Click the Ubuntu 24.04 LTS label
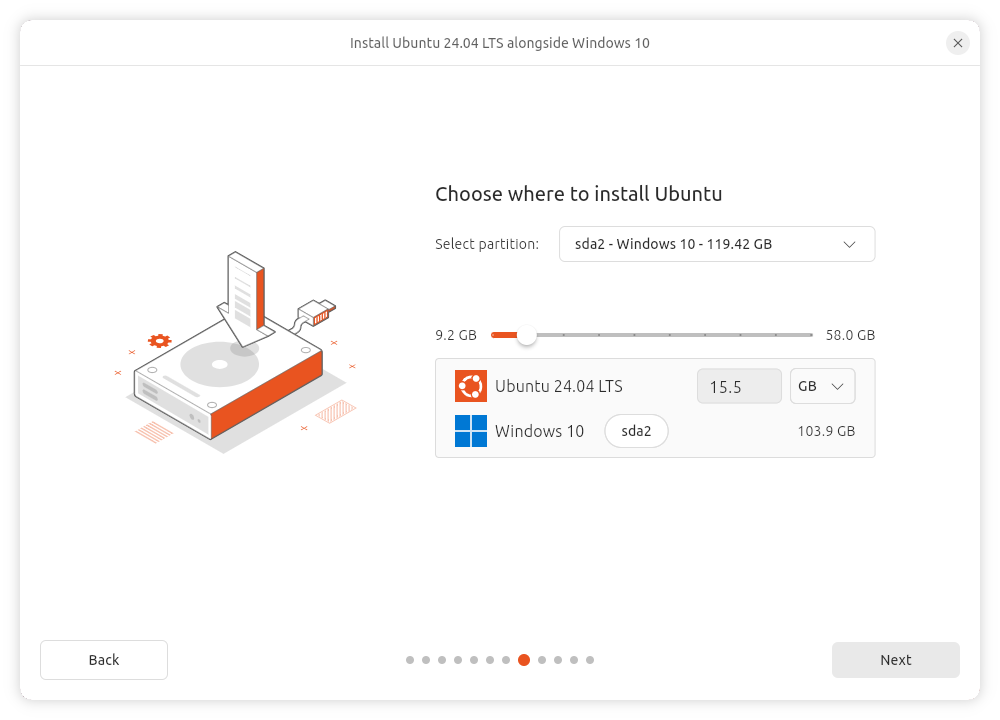 click(558, 386)
